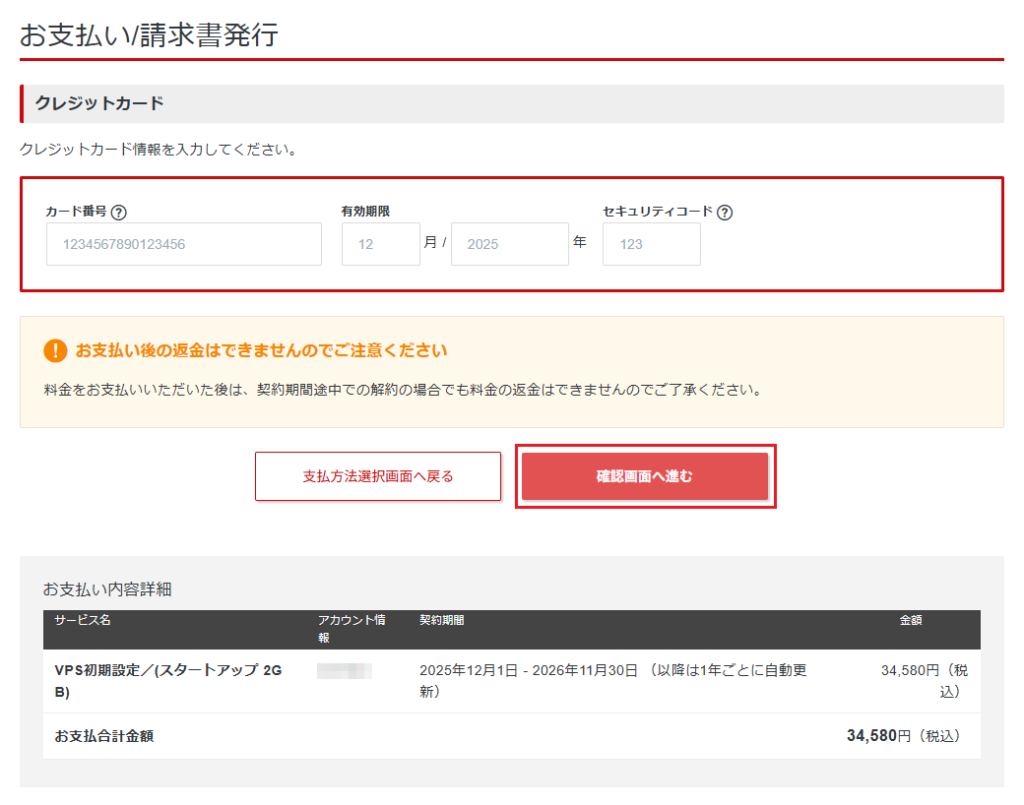Click the orange warning exclamation icon
This screenshot has height=805, width=1024.
tap(54, 351)
